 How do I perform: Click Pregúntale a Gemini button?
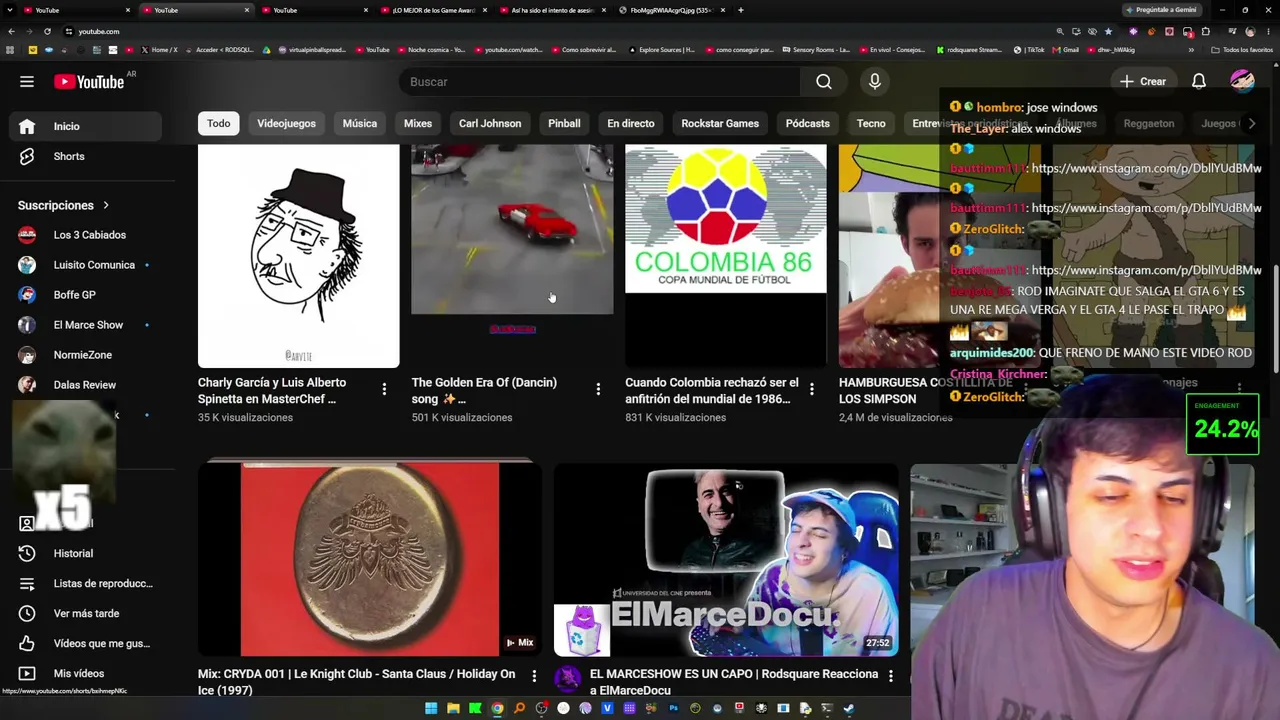coord(1160,10)
